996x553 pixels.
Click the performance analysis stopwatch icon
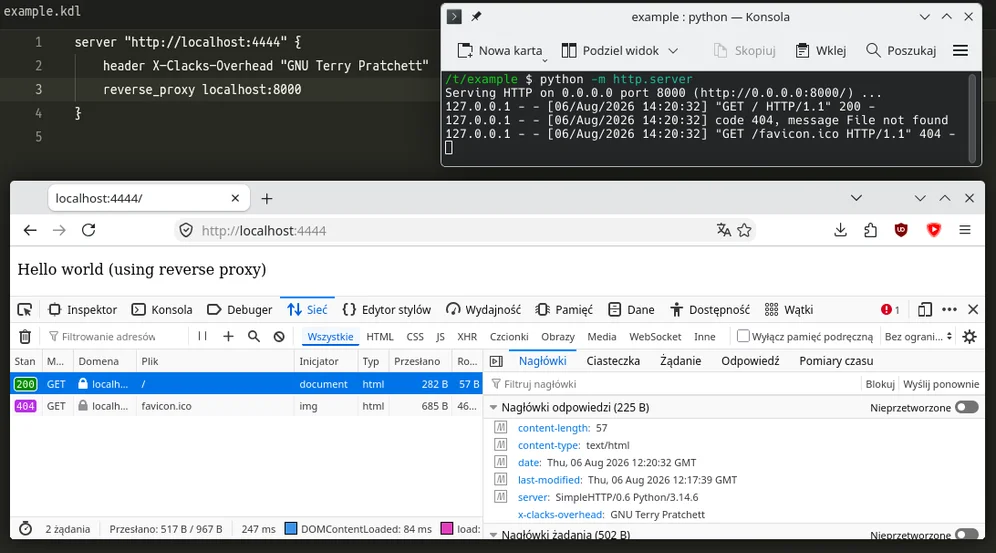pyautogui.click(x=25, y=529)
